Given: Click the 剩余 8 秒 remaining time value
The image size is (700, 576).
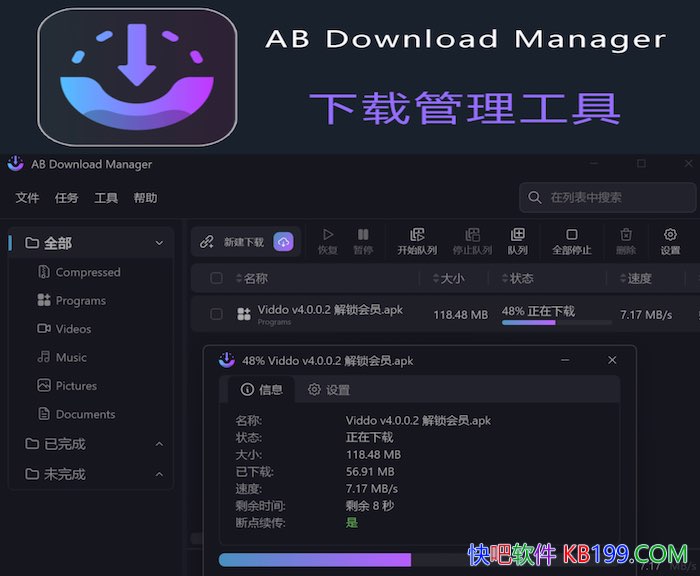Looking at the screenshot, I should click(370, 505).
